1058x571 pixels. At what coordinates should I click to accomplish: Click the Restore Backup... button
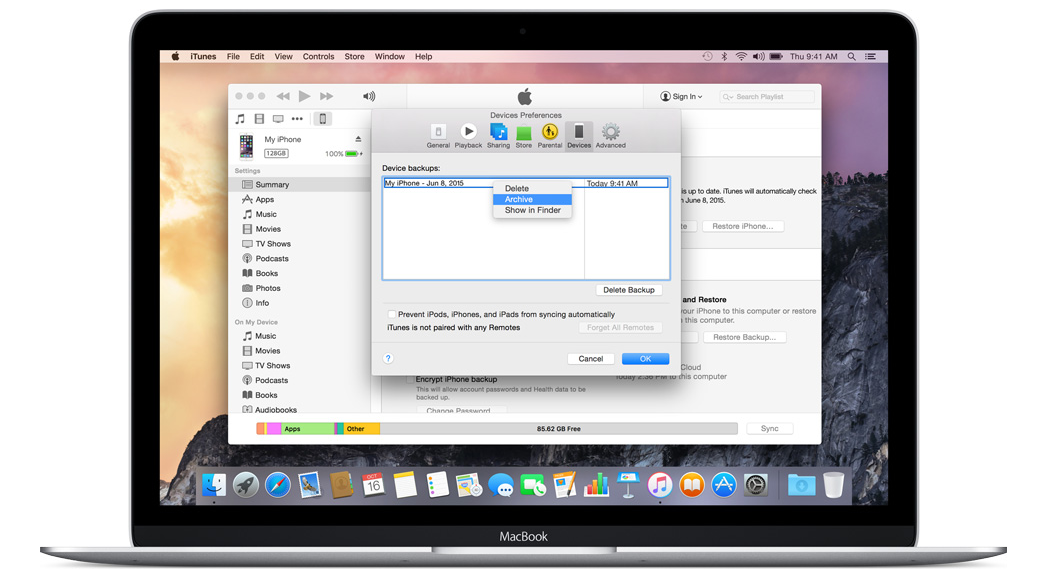click(744, 337)
